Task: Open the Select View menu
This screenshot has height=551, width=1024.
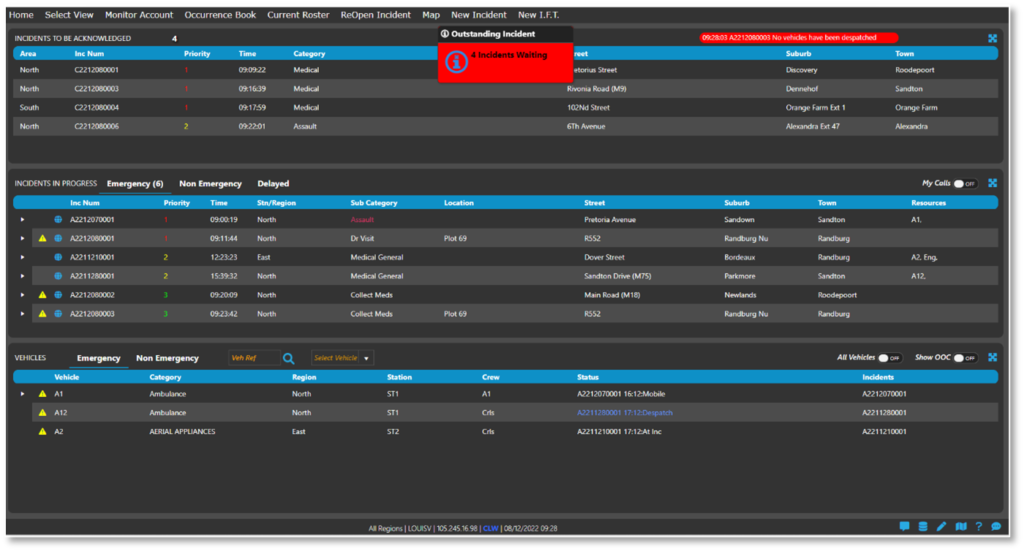Action: 69,15
